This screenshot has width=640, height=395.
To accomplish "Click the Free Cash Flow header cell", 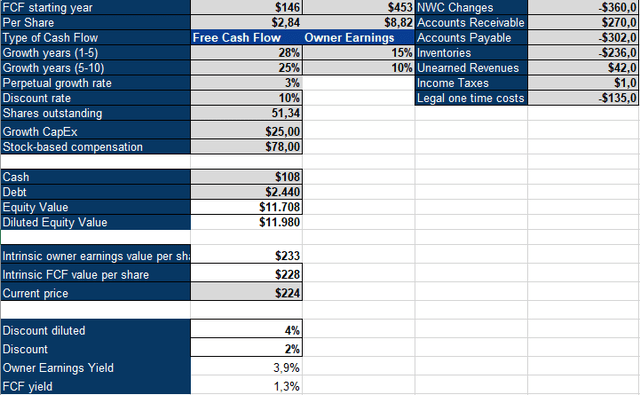I will pyautogui.click(x=246, y=38).
